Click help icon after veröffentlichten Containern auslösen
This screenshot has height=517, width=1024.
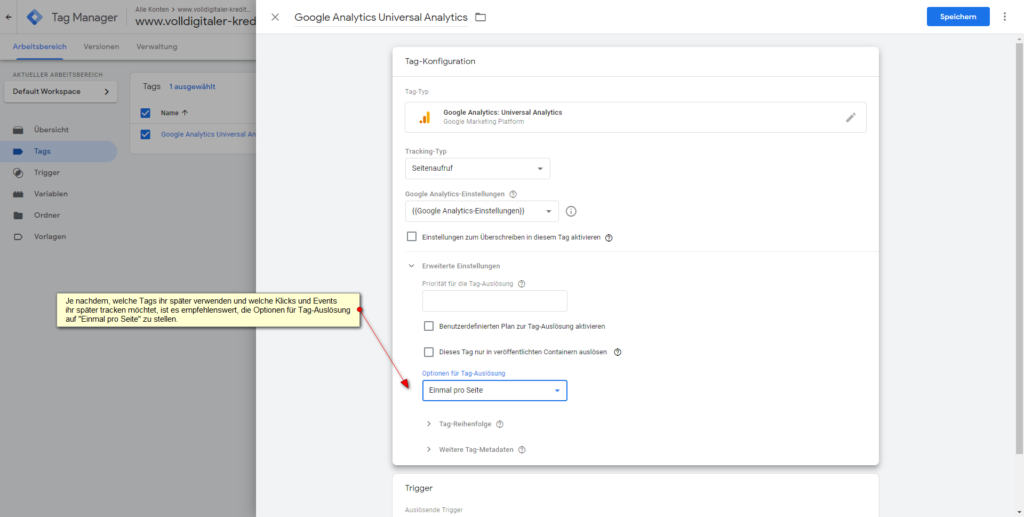click(x=617, y=352)
